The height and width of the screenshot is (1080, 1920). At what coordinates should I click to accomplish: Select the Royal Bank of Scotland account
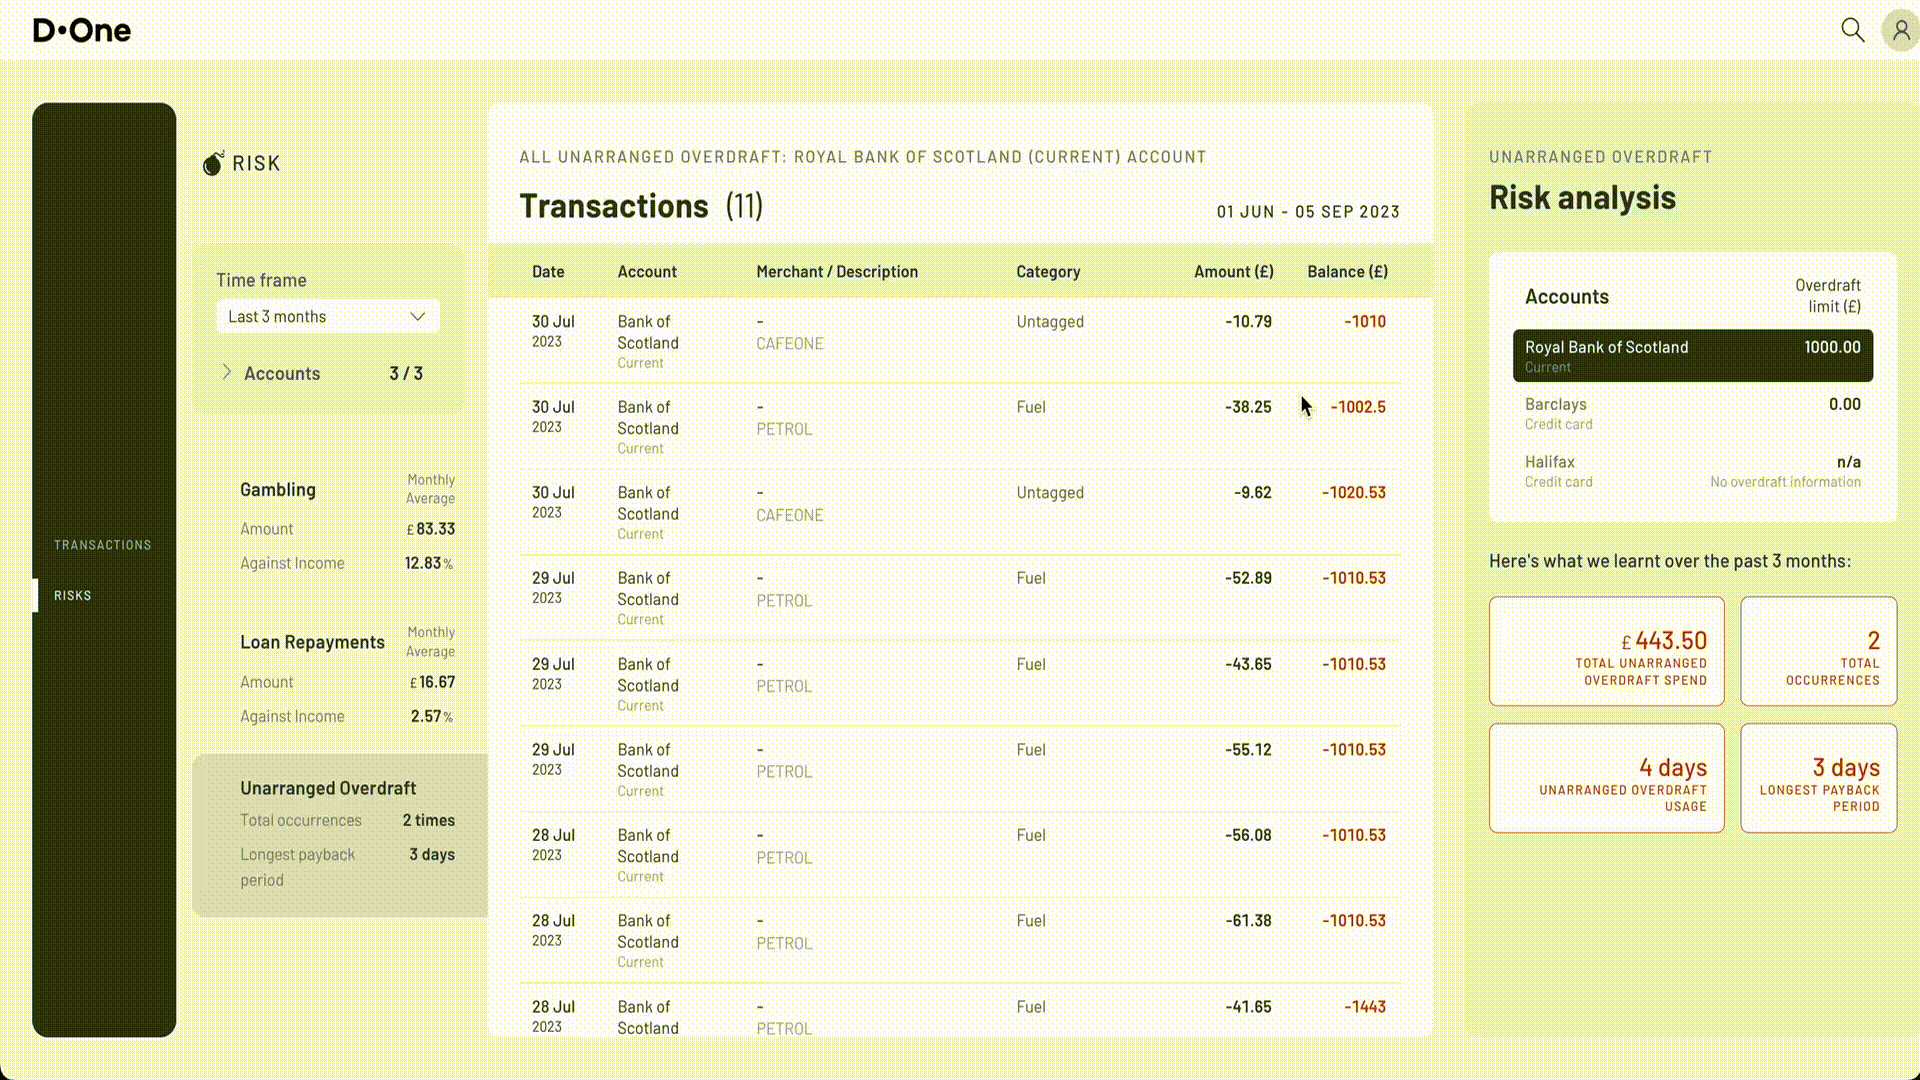tap(1692, 356)
